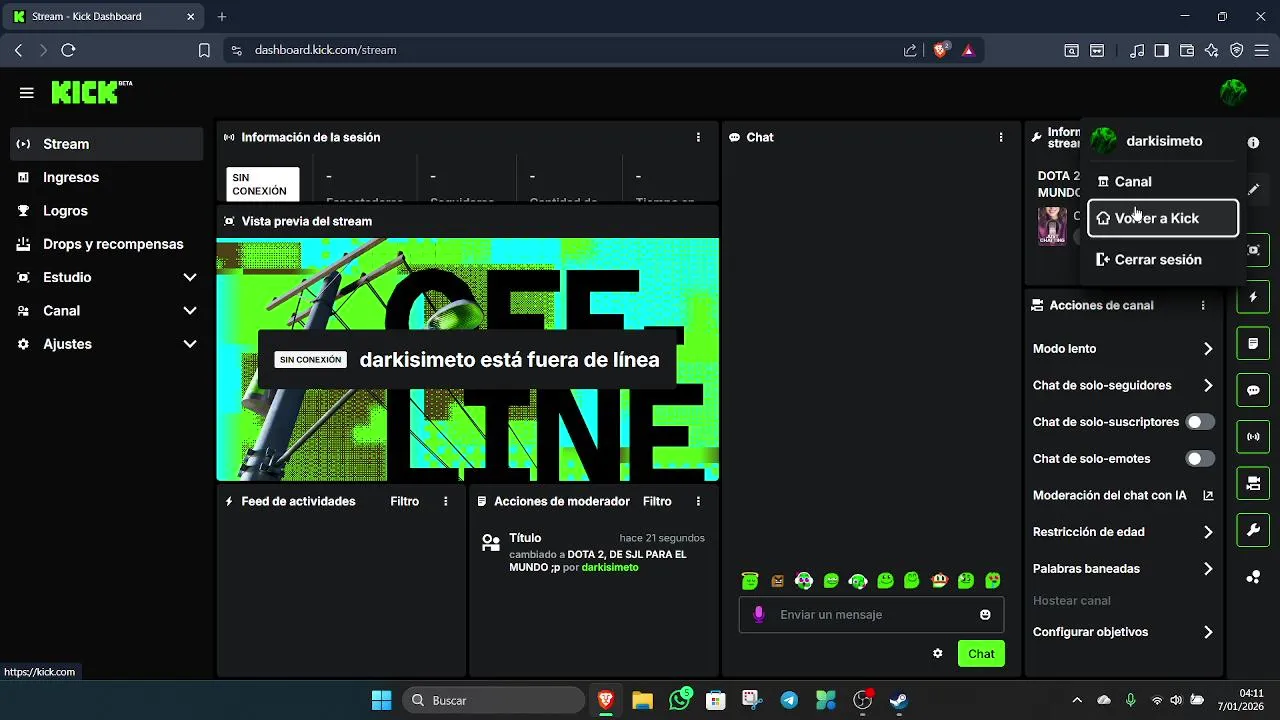Viewport: 1280px width, 720px height.
Task: Insert the brown angry block emote
Action: [x=777, y=580]
